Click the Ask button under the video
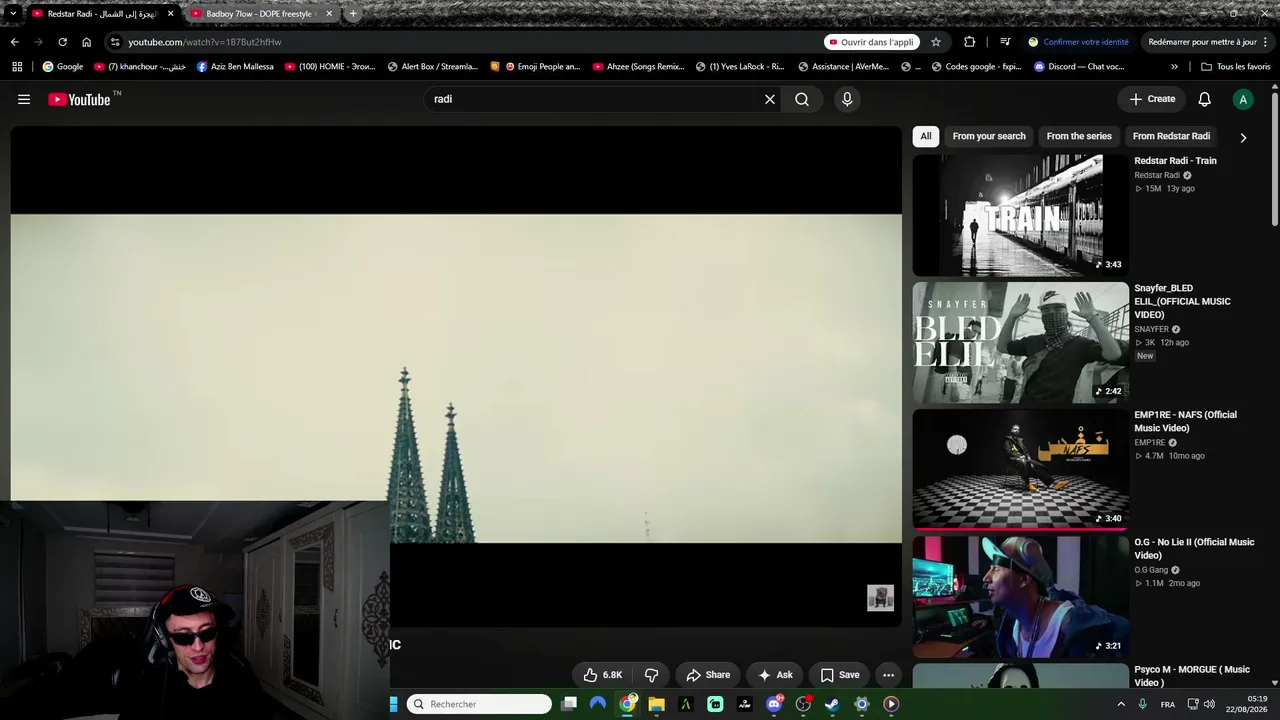This screenshot has height=720, width=1280. tap(775, 675)
